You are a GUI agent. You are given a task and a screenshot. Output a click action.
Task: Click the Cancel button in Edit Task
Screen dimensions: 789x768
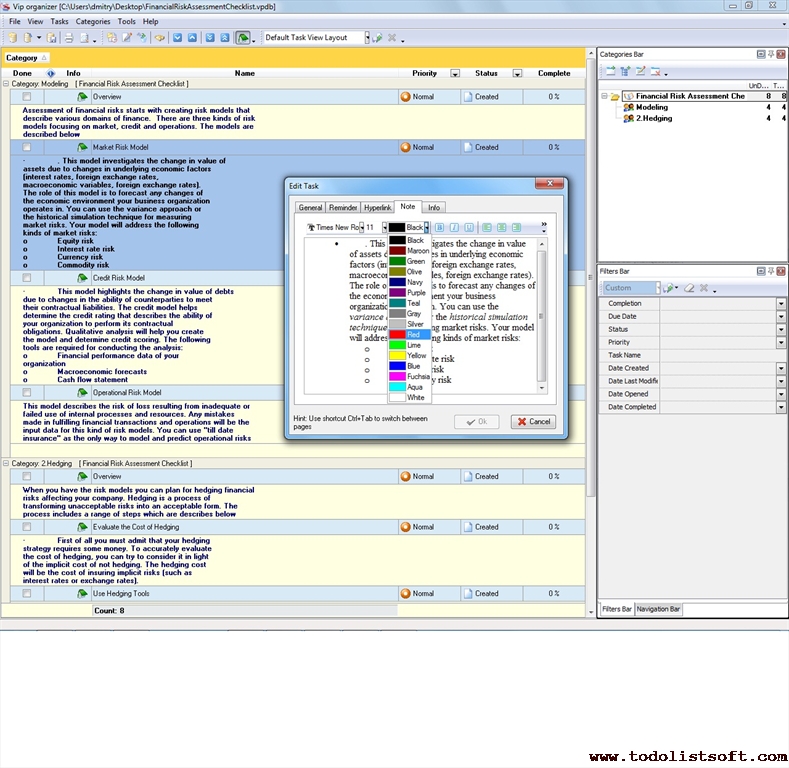(533, 422)
